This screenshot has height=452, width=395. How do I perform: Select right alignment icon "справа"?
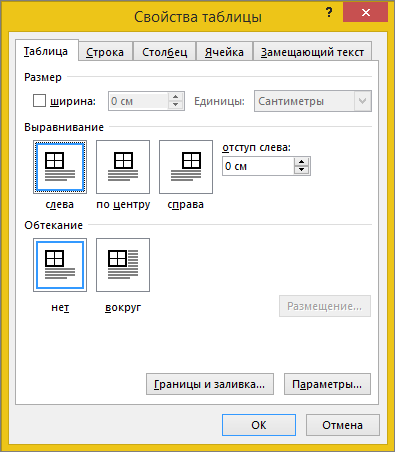(186, 167)
